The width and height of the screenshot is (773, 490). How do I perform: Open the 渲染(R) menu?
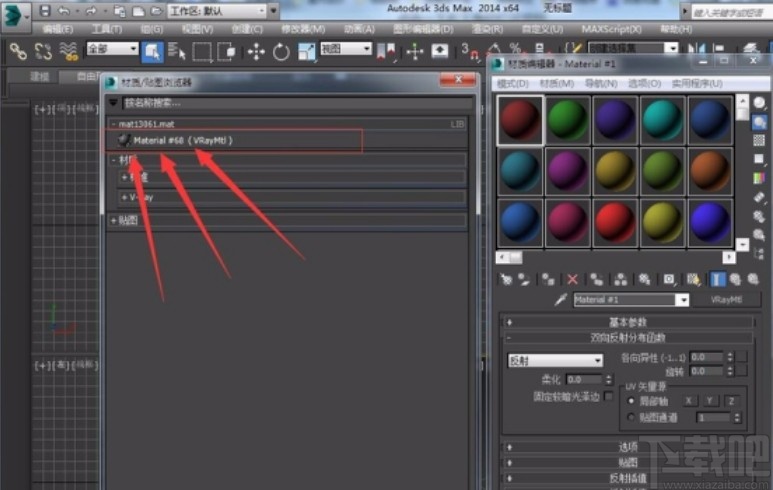point(488,29)
